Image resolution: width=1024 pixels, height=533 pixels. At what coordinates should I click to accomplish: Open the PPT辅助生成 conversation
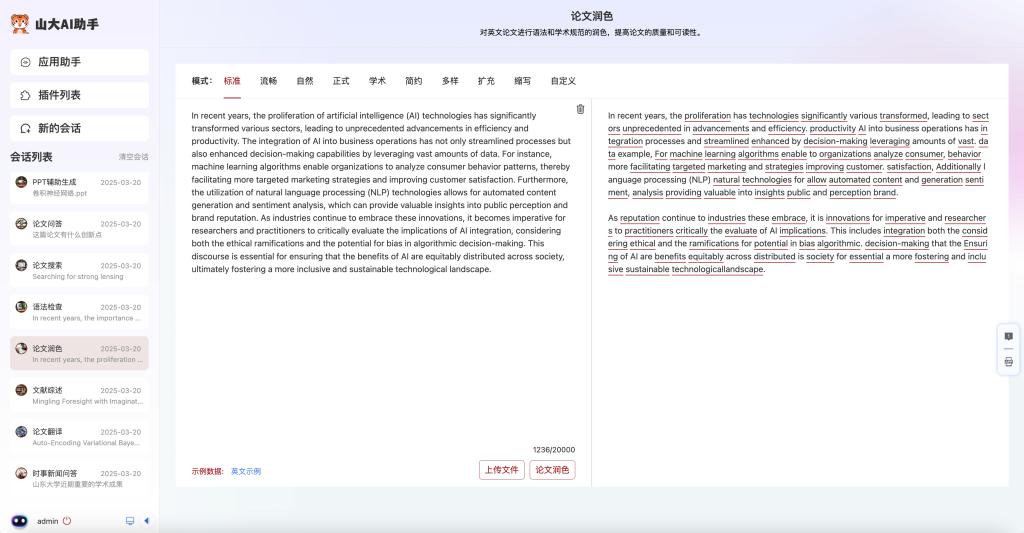coord(79,187)
